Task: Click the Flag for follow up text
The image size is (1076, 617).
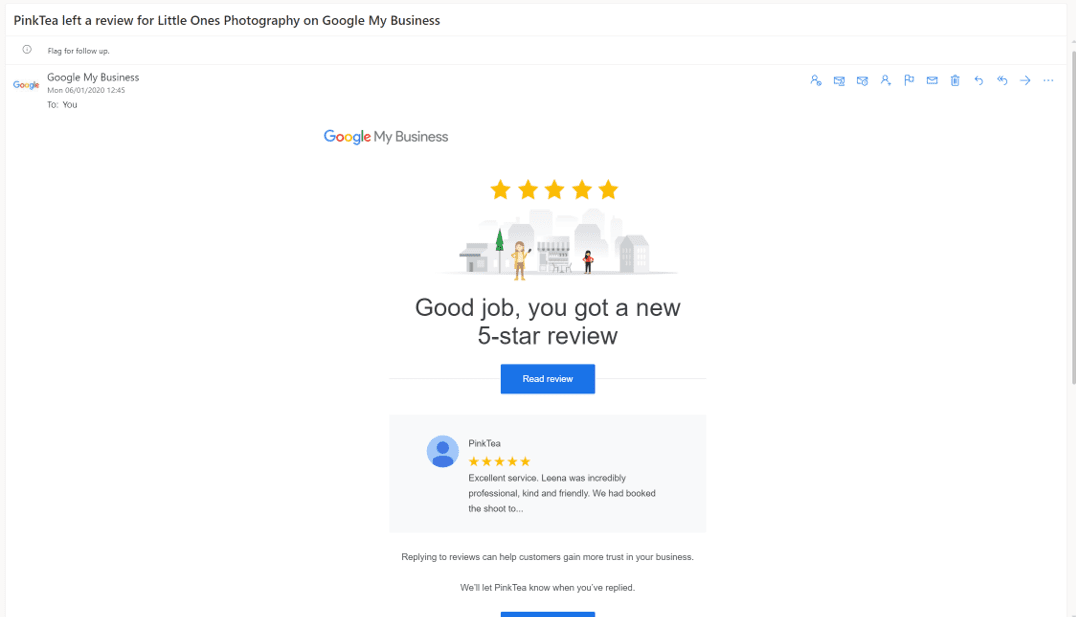Action: click(78, 51)
